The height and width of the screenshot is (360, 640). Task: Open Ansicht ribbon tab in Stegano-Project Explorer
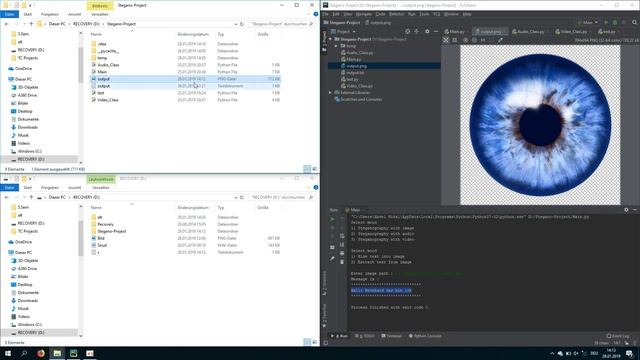click(x=74, y=14)
